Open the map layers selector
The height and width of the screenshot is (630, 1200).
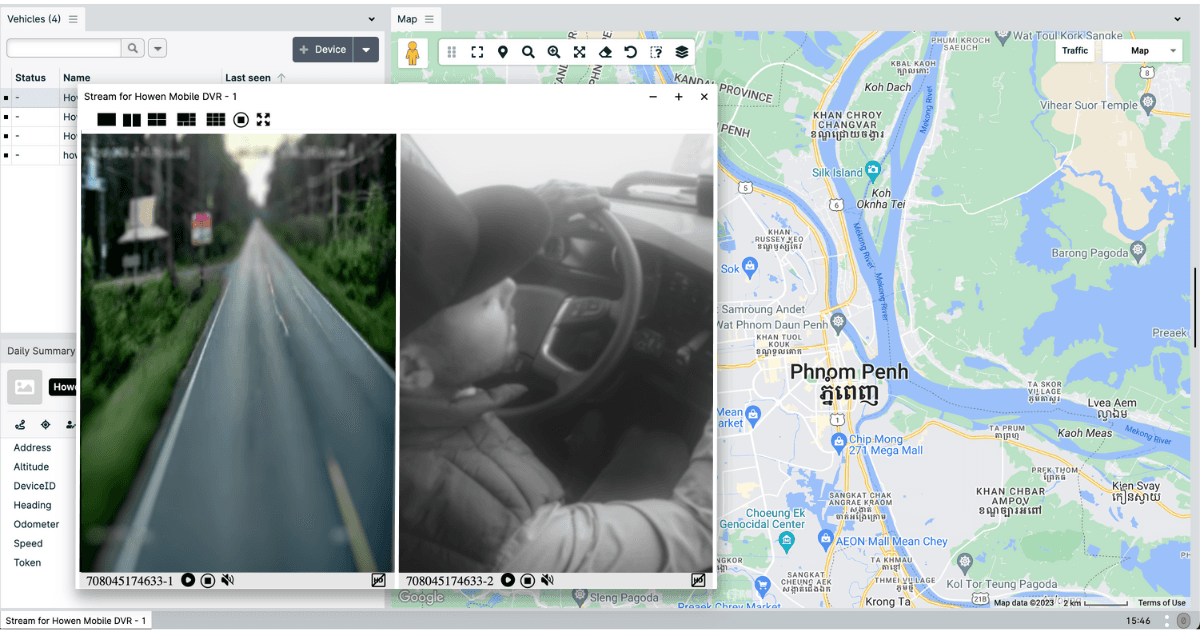point(681,52)
